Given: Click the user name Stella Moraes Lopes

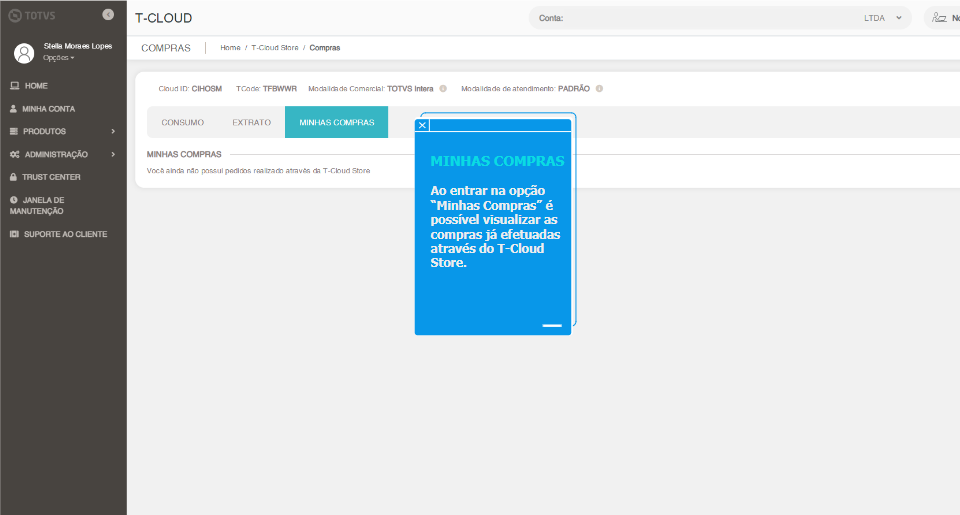Looking at the screenshot, I should coord(78,47).
